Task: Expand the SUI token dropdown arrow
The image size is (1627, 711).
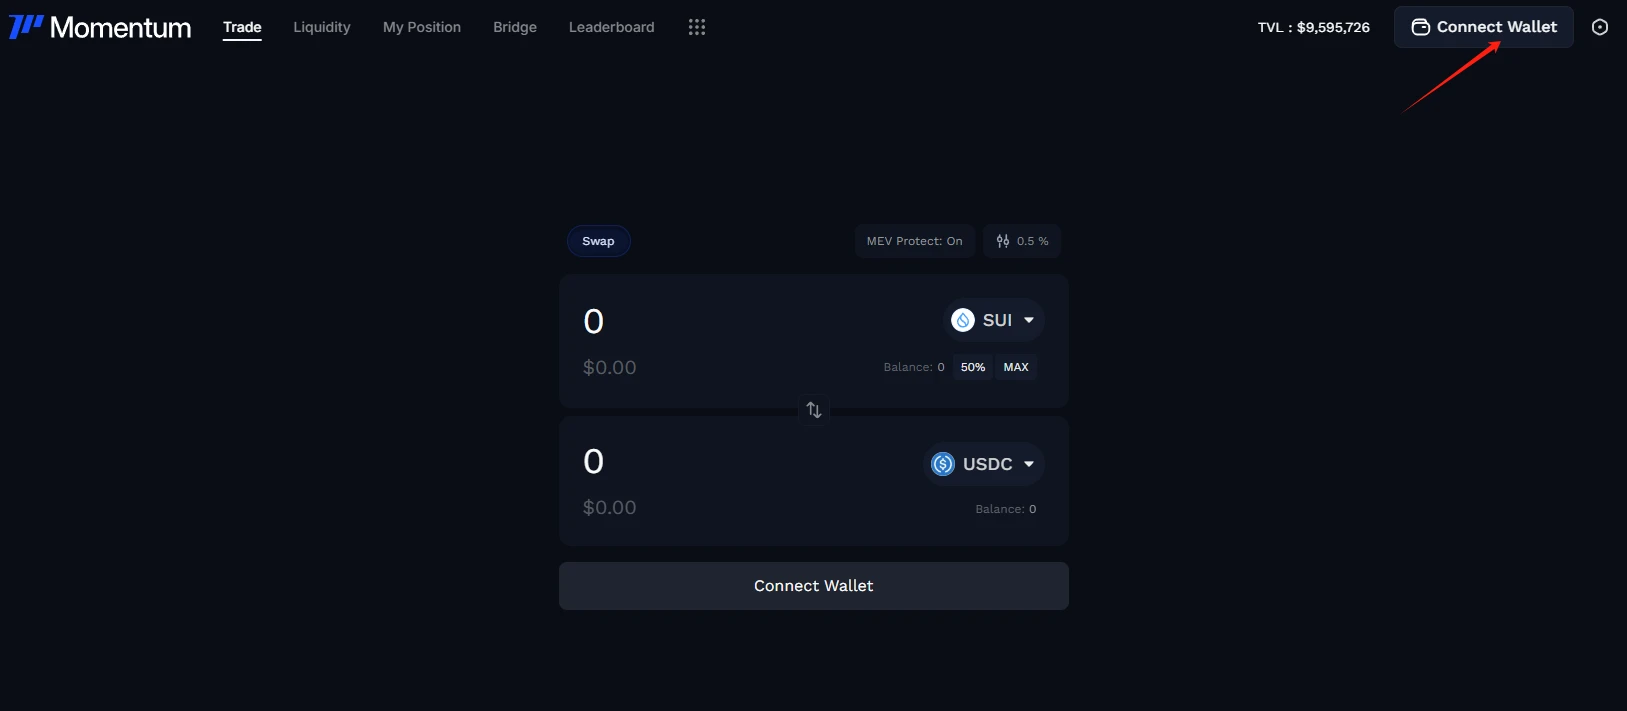Action: pyautogui.click(x=1029, y=320)
